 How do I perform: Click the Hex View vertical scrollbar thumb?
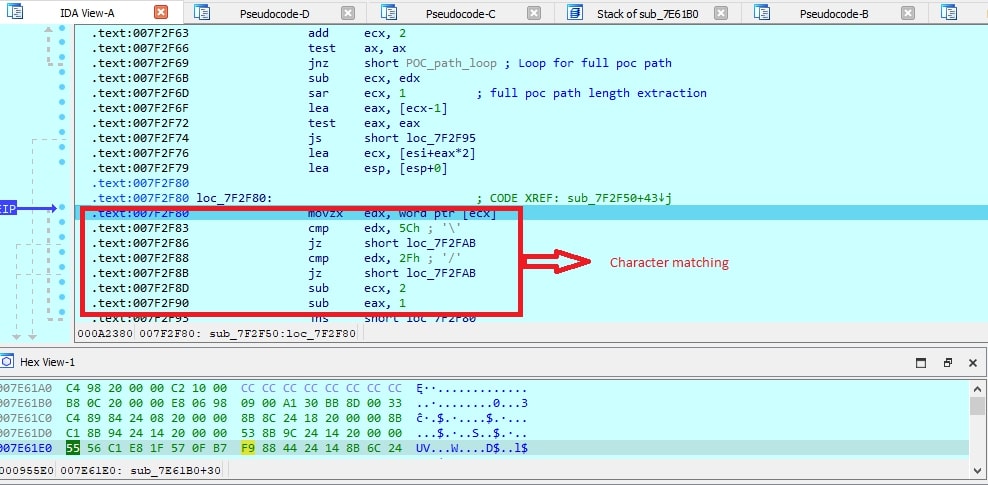[x=977, y=406]
